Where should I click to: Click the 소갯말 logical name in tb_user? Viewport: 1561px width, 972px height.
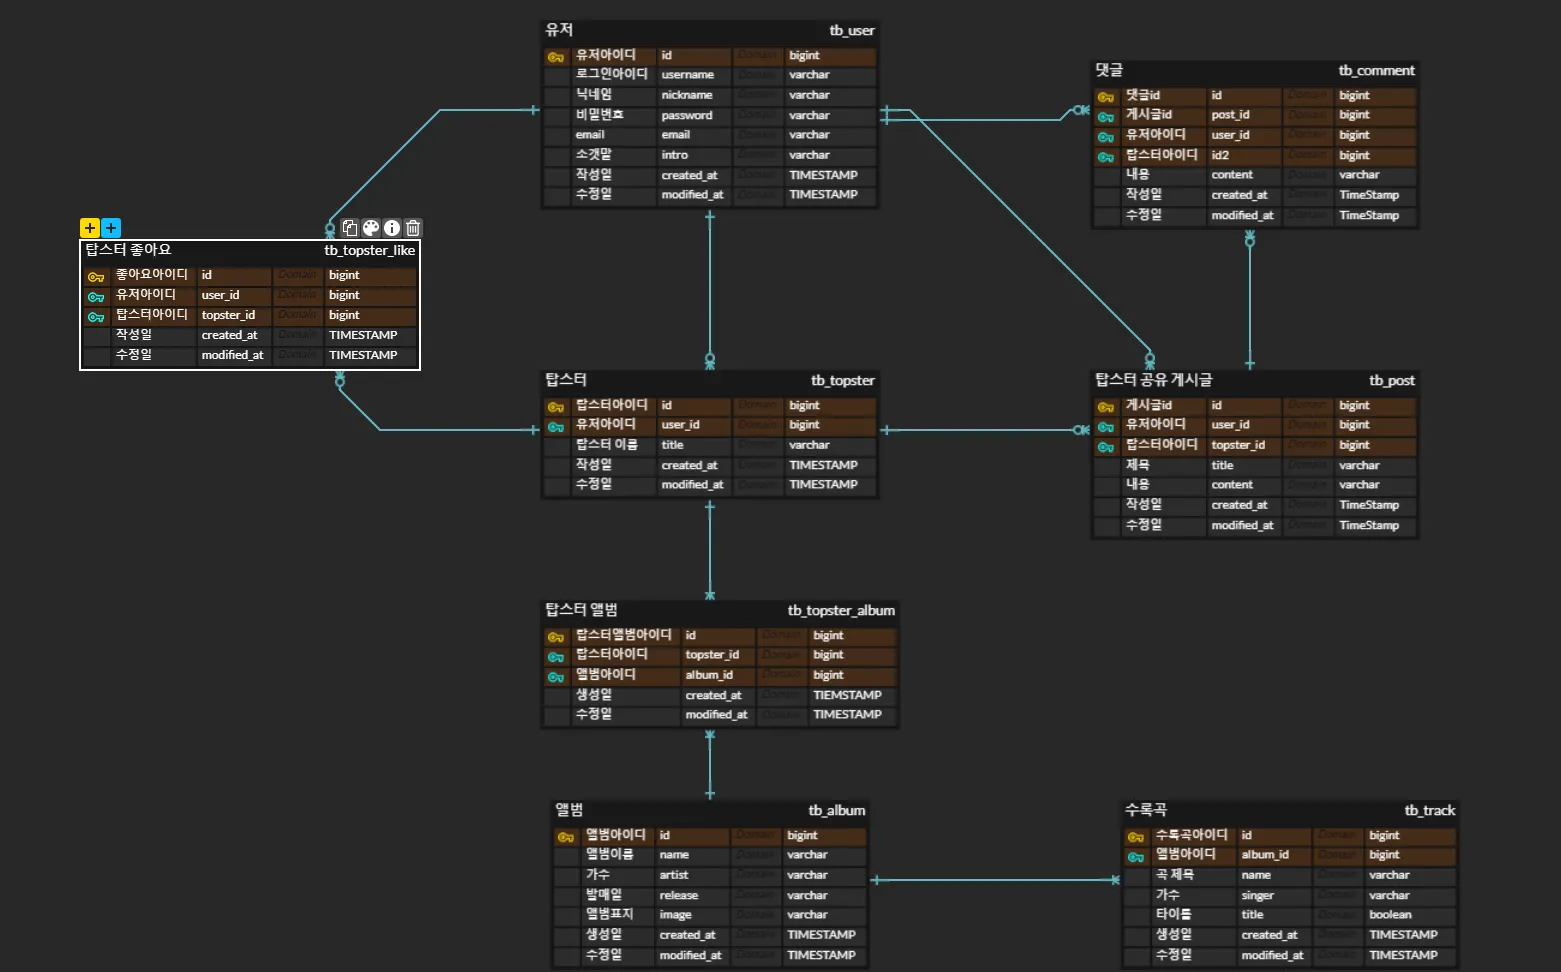(594, 155)
